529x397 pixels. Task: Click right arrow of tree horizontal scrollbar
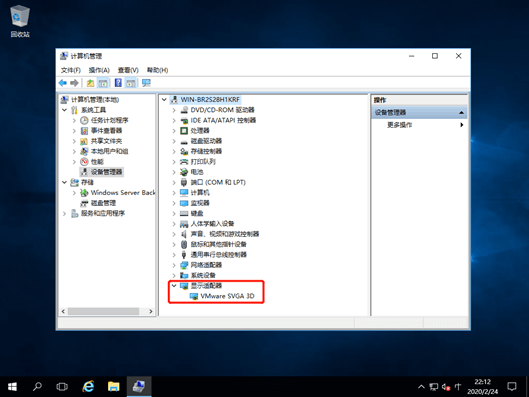(150, 311)
